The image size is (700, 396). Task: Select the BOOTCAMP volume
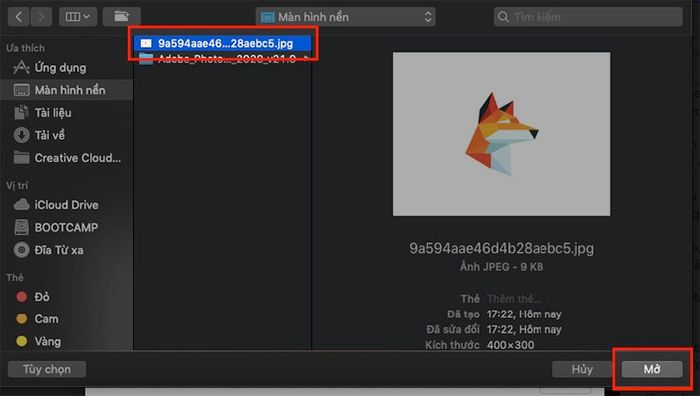[x=67, y=227]
